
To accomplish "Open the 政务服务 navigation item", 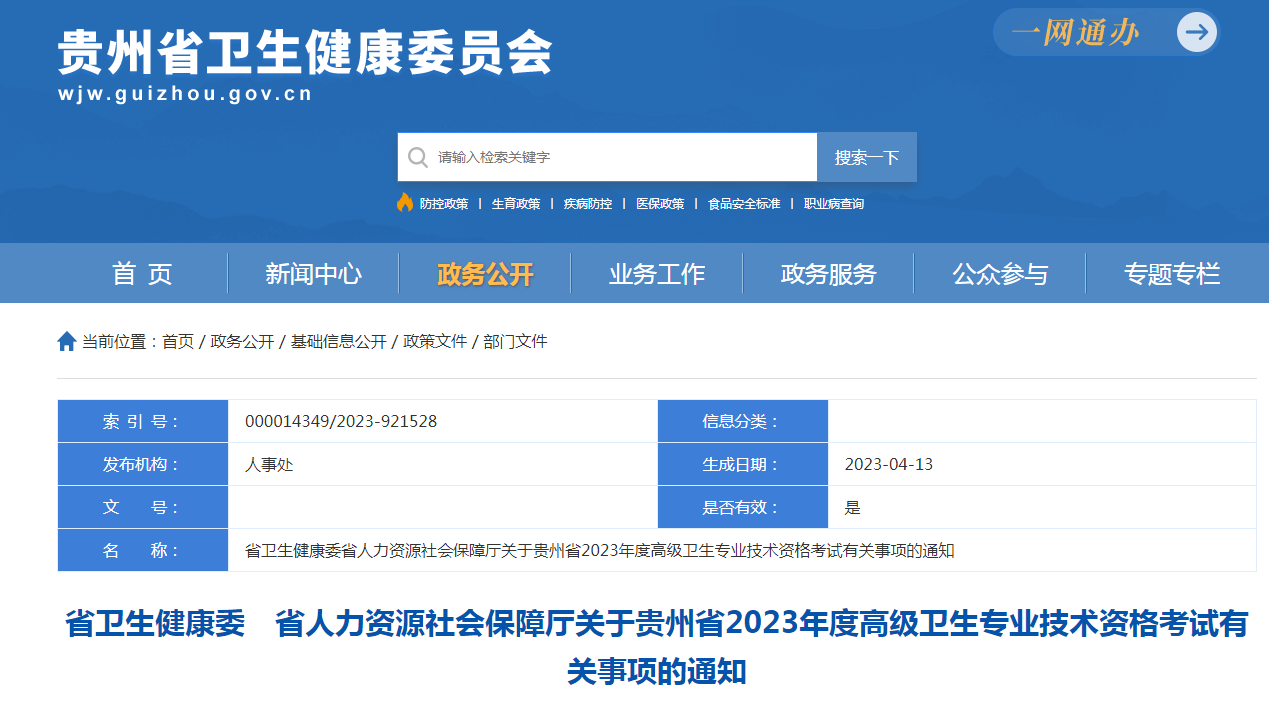I will 828,274.
